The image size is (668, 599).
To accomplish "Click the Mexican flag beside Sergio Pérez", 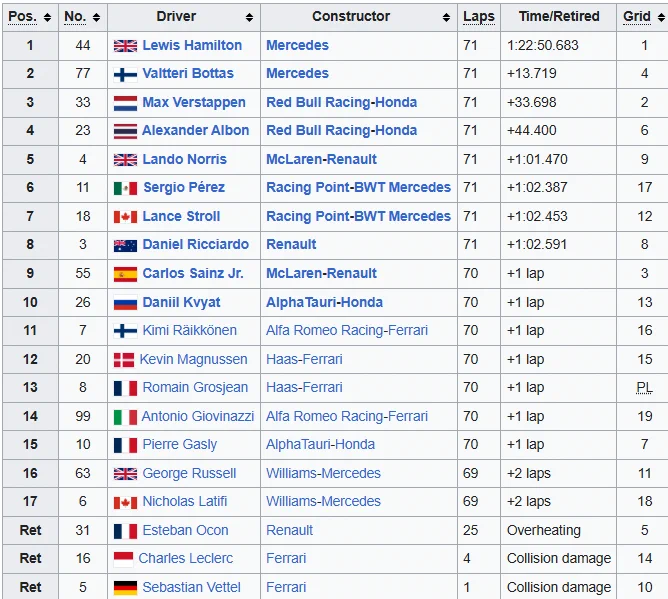I will 125,188.
